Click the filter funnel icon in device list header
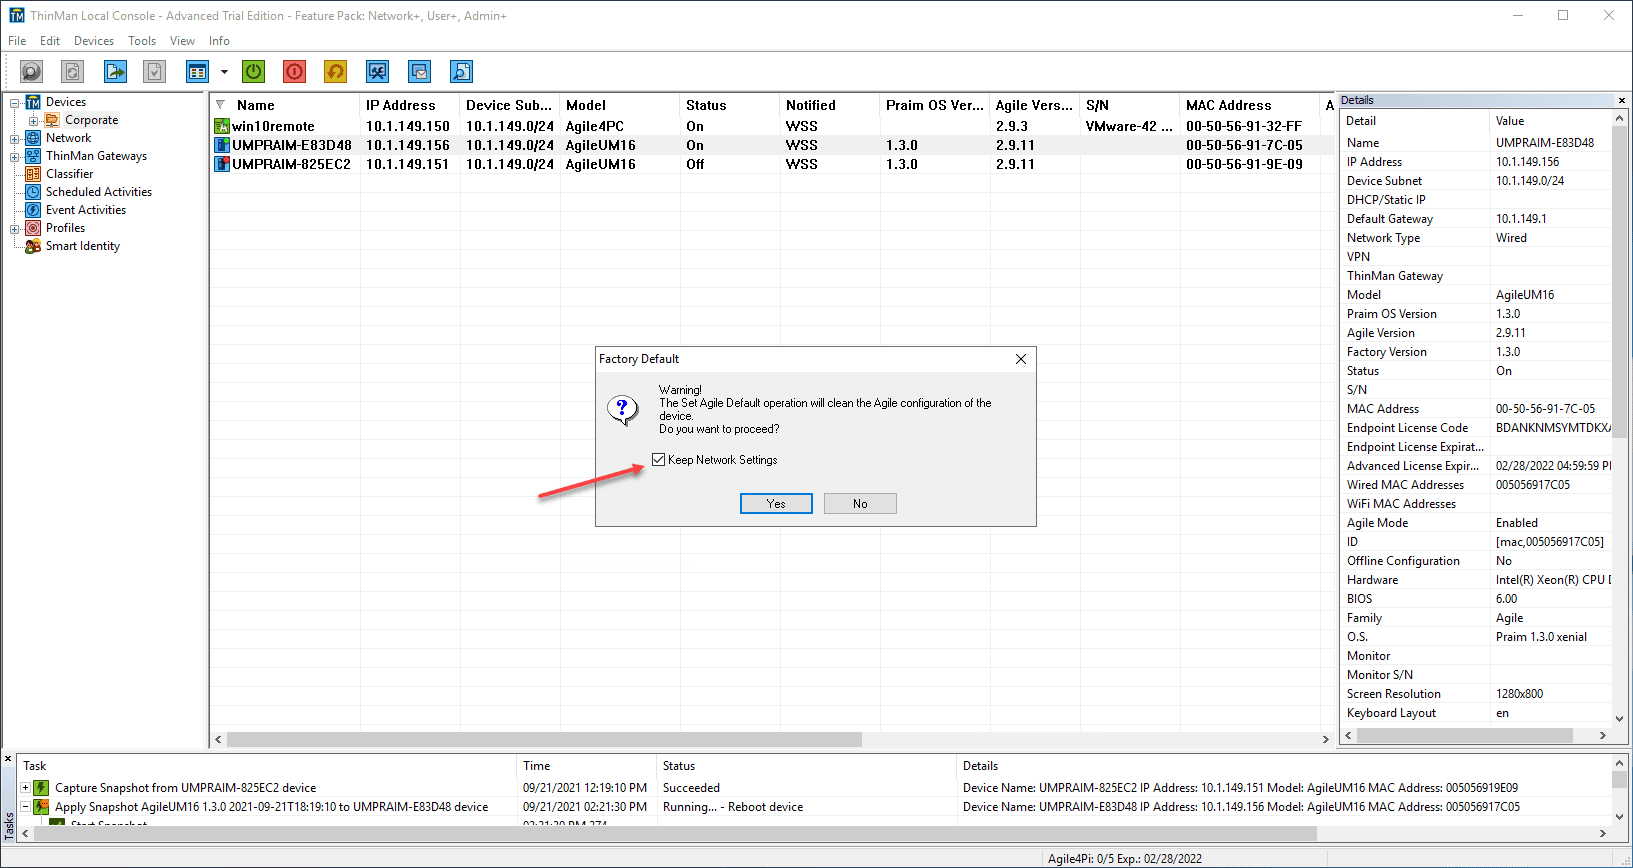 220,105
